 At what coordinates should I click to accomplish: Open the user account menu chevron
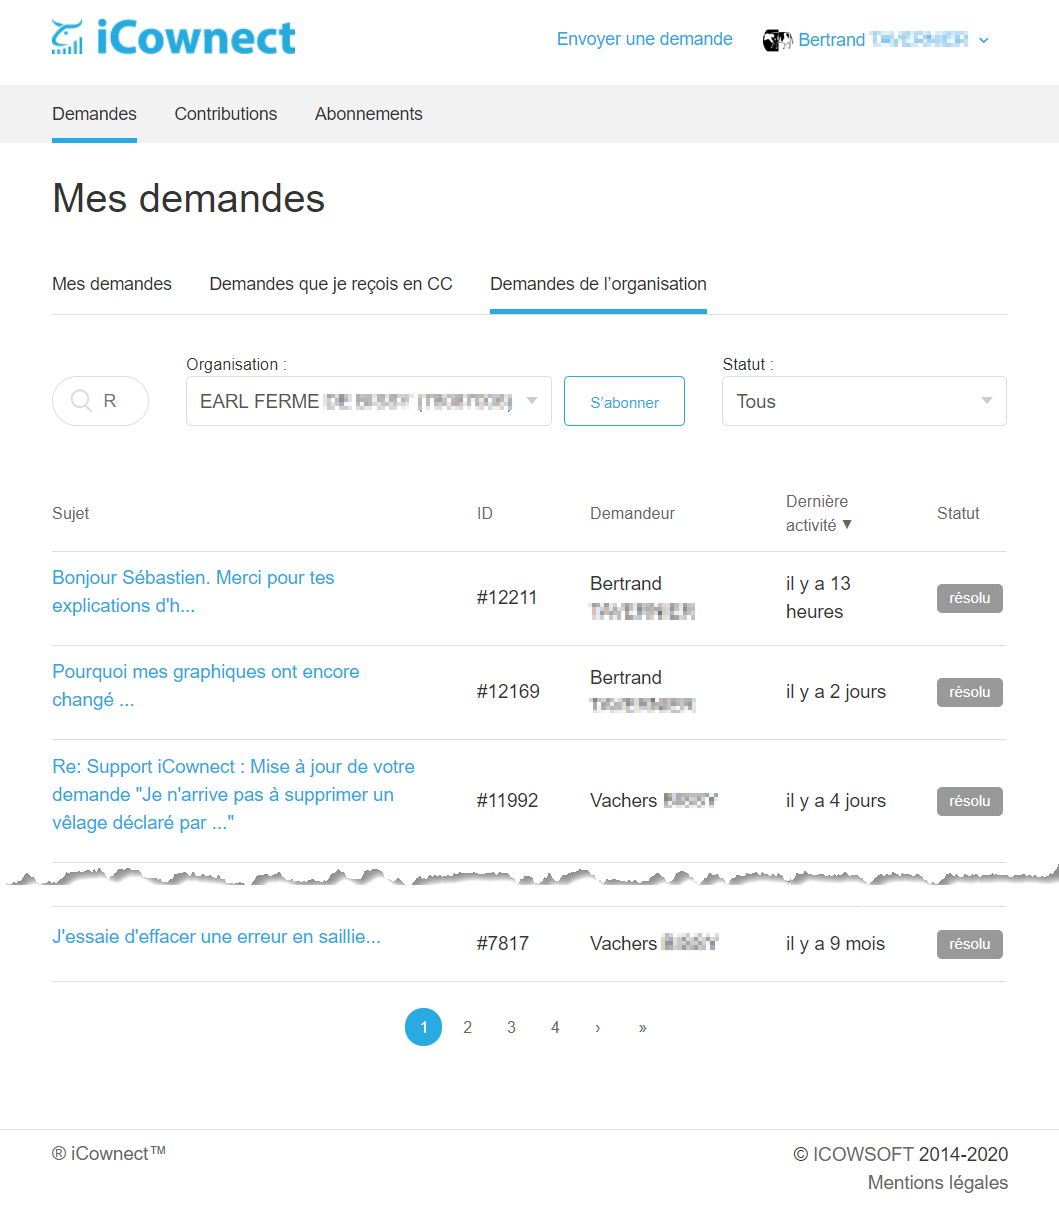[983, 40]
